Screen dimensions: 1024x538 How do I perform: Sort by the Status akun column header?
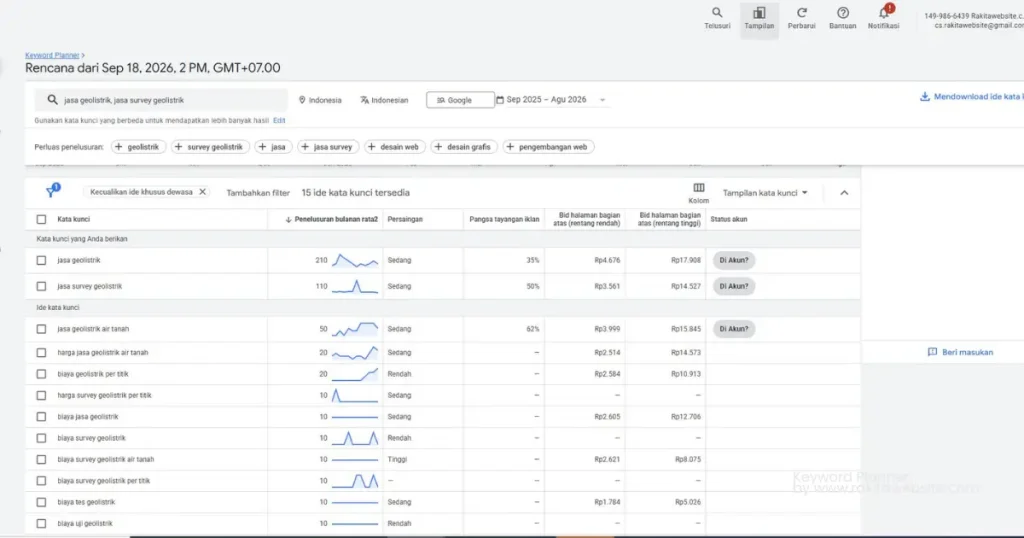pos(729,219)
